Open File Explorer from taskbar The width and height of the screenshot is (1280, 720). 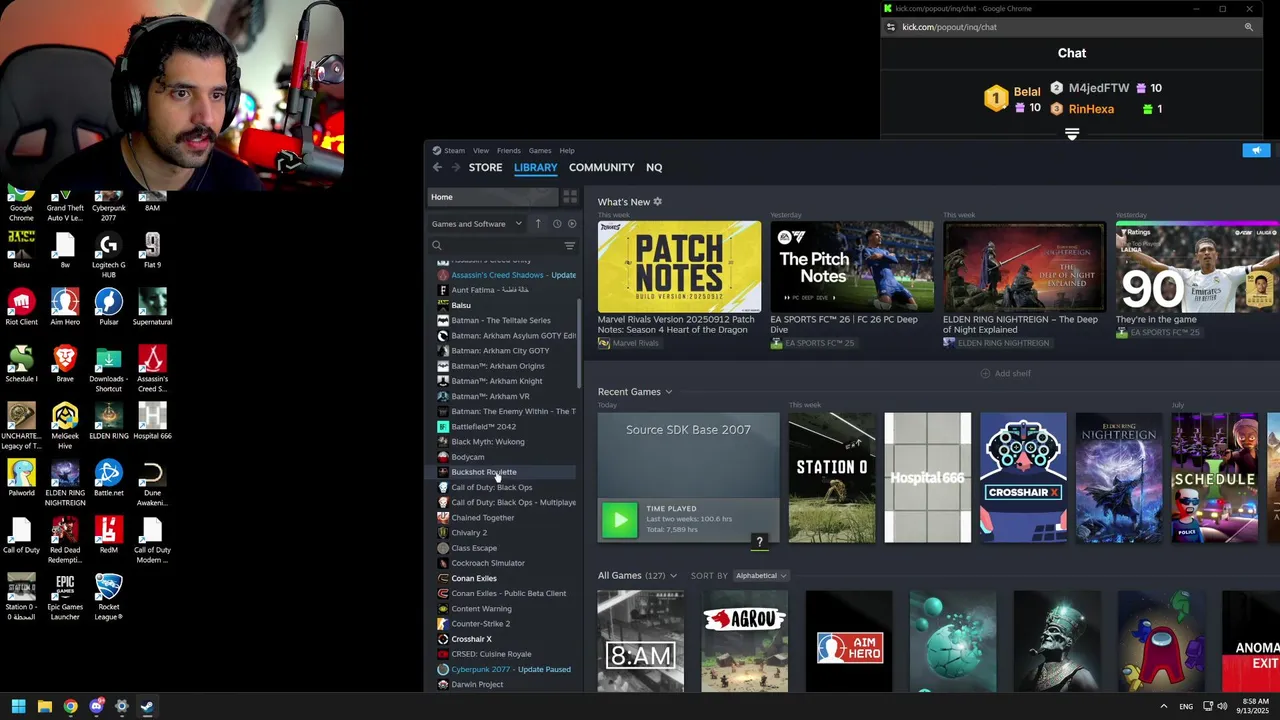44,706
